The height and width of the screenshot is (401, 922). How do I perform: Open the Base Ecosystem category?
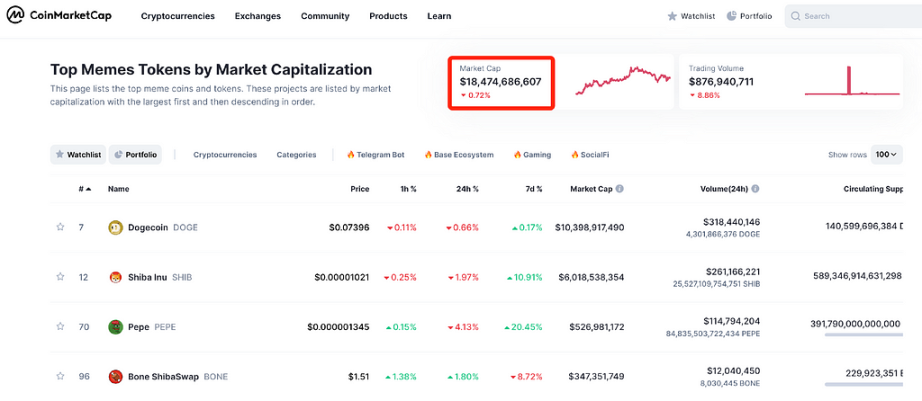coord(459,155)
